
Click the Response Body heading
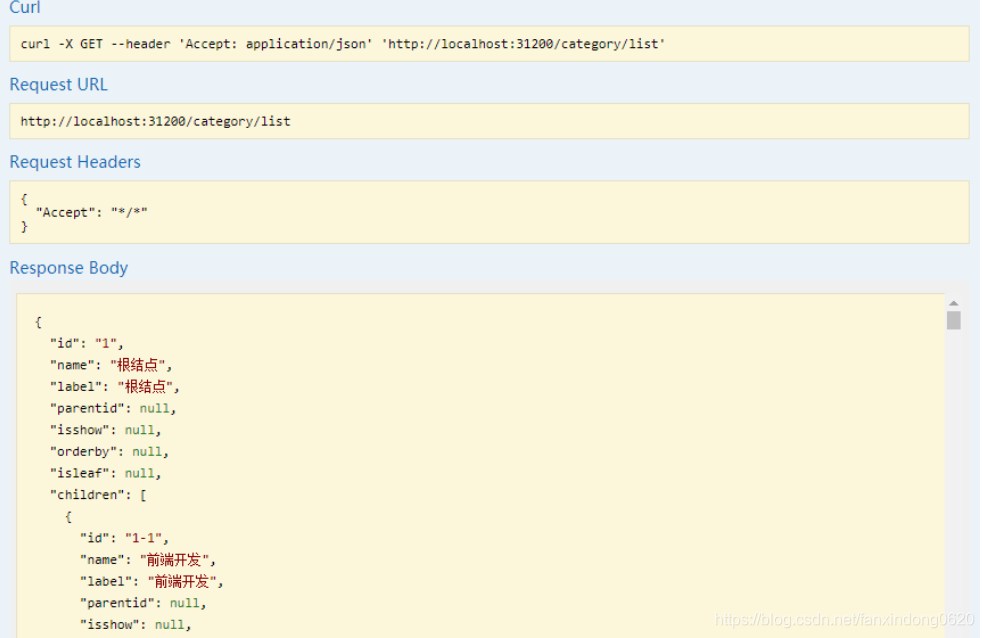point(68,268)
